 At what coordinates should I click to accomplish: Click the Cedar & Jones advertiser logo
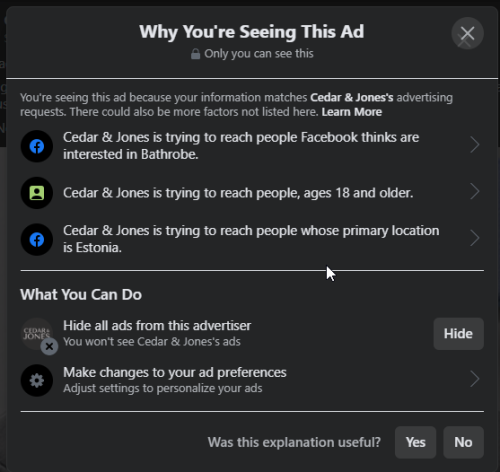[36, 334]
